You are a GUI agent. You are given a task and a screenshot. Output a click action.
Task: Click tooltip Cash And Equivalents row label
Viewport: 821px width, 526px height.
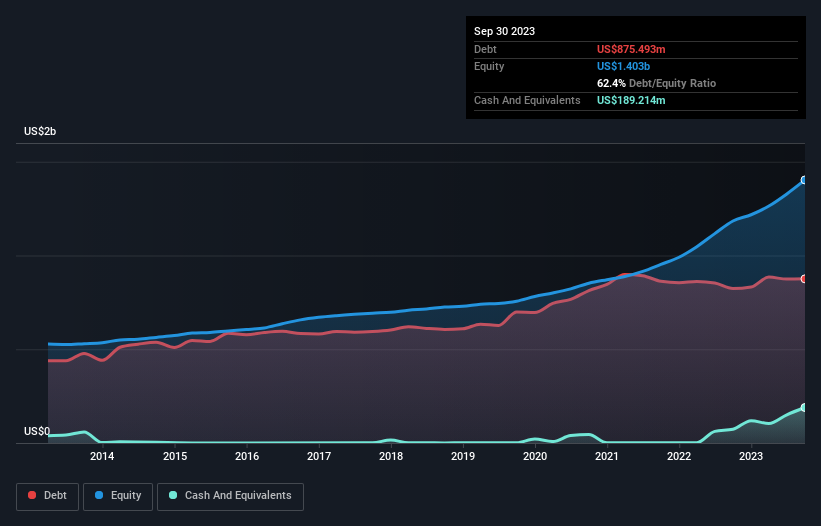tap(527, 100)
